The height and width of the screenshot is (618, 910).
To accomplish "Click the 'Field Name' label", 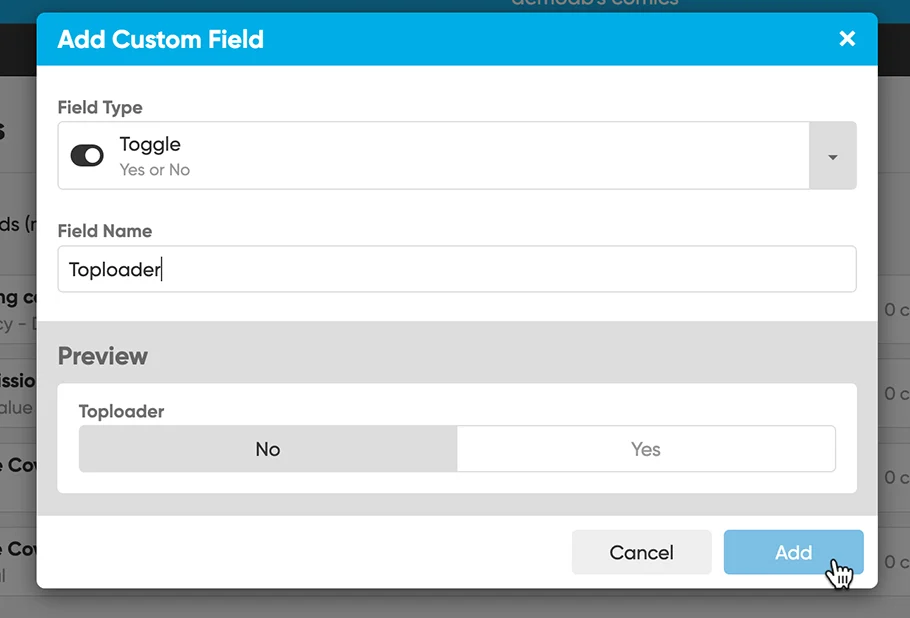I will 105,231.
